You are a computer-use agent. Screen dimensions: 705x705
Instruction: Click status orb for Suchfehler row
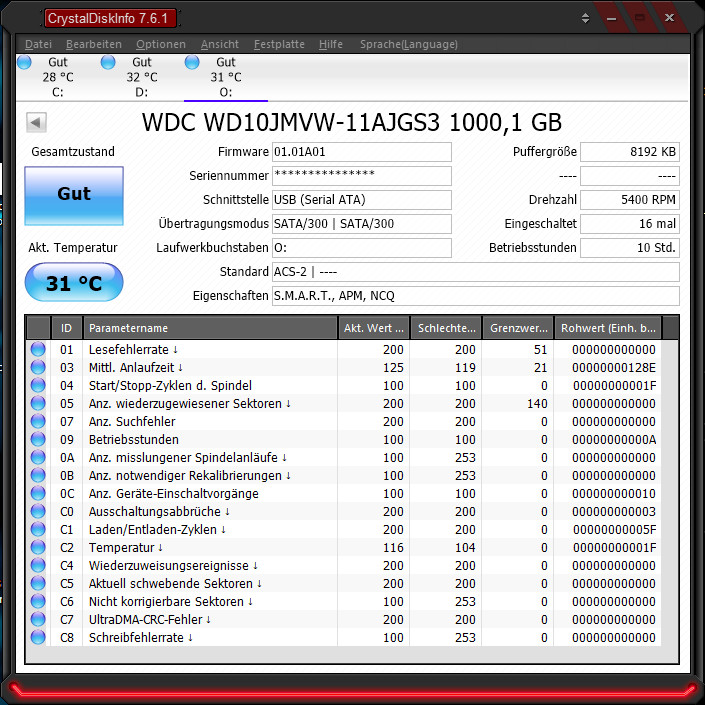[38, 421]
